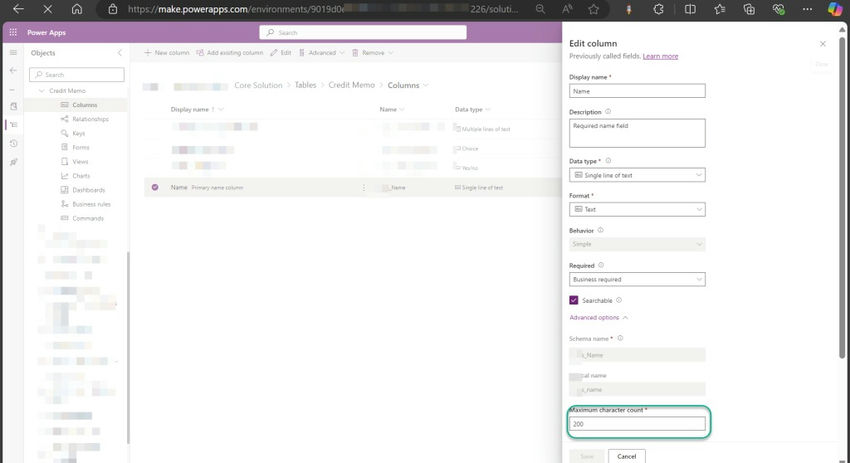Image resolution: width=850 pixels, height=463 pixels.
Task: Click the back arrow in the left rail
Action: coord(14,70)
